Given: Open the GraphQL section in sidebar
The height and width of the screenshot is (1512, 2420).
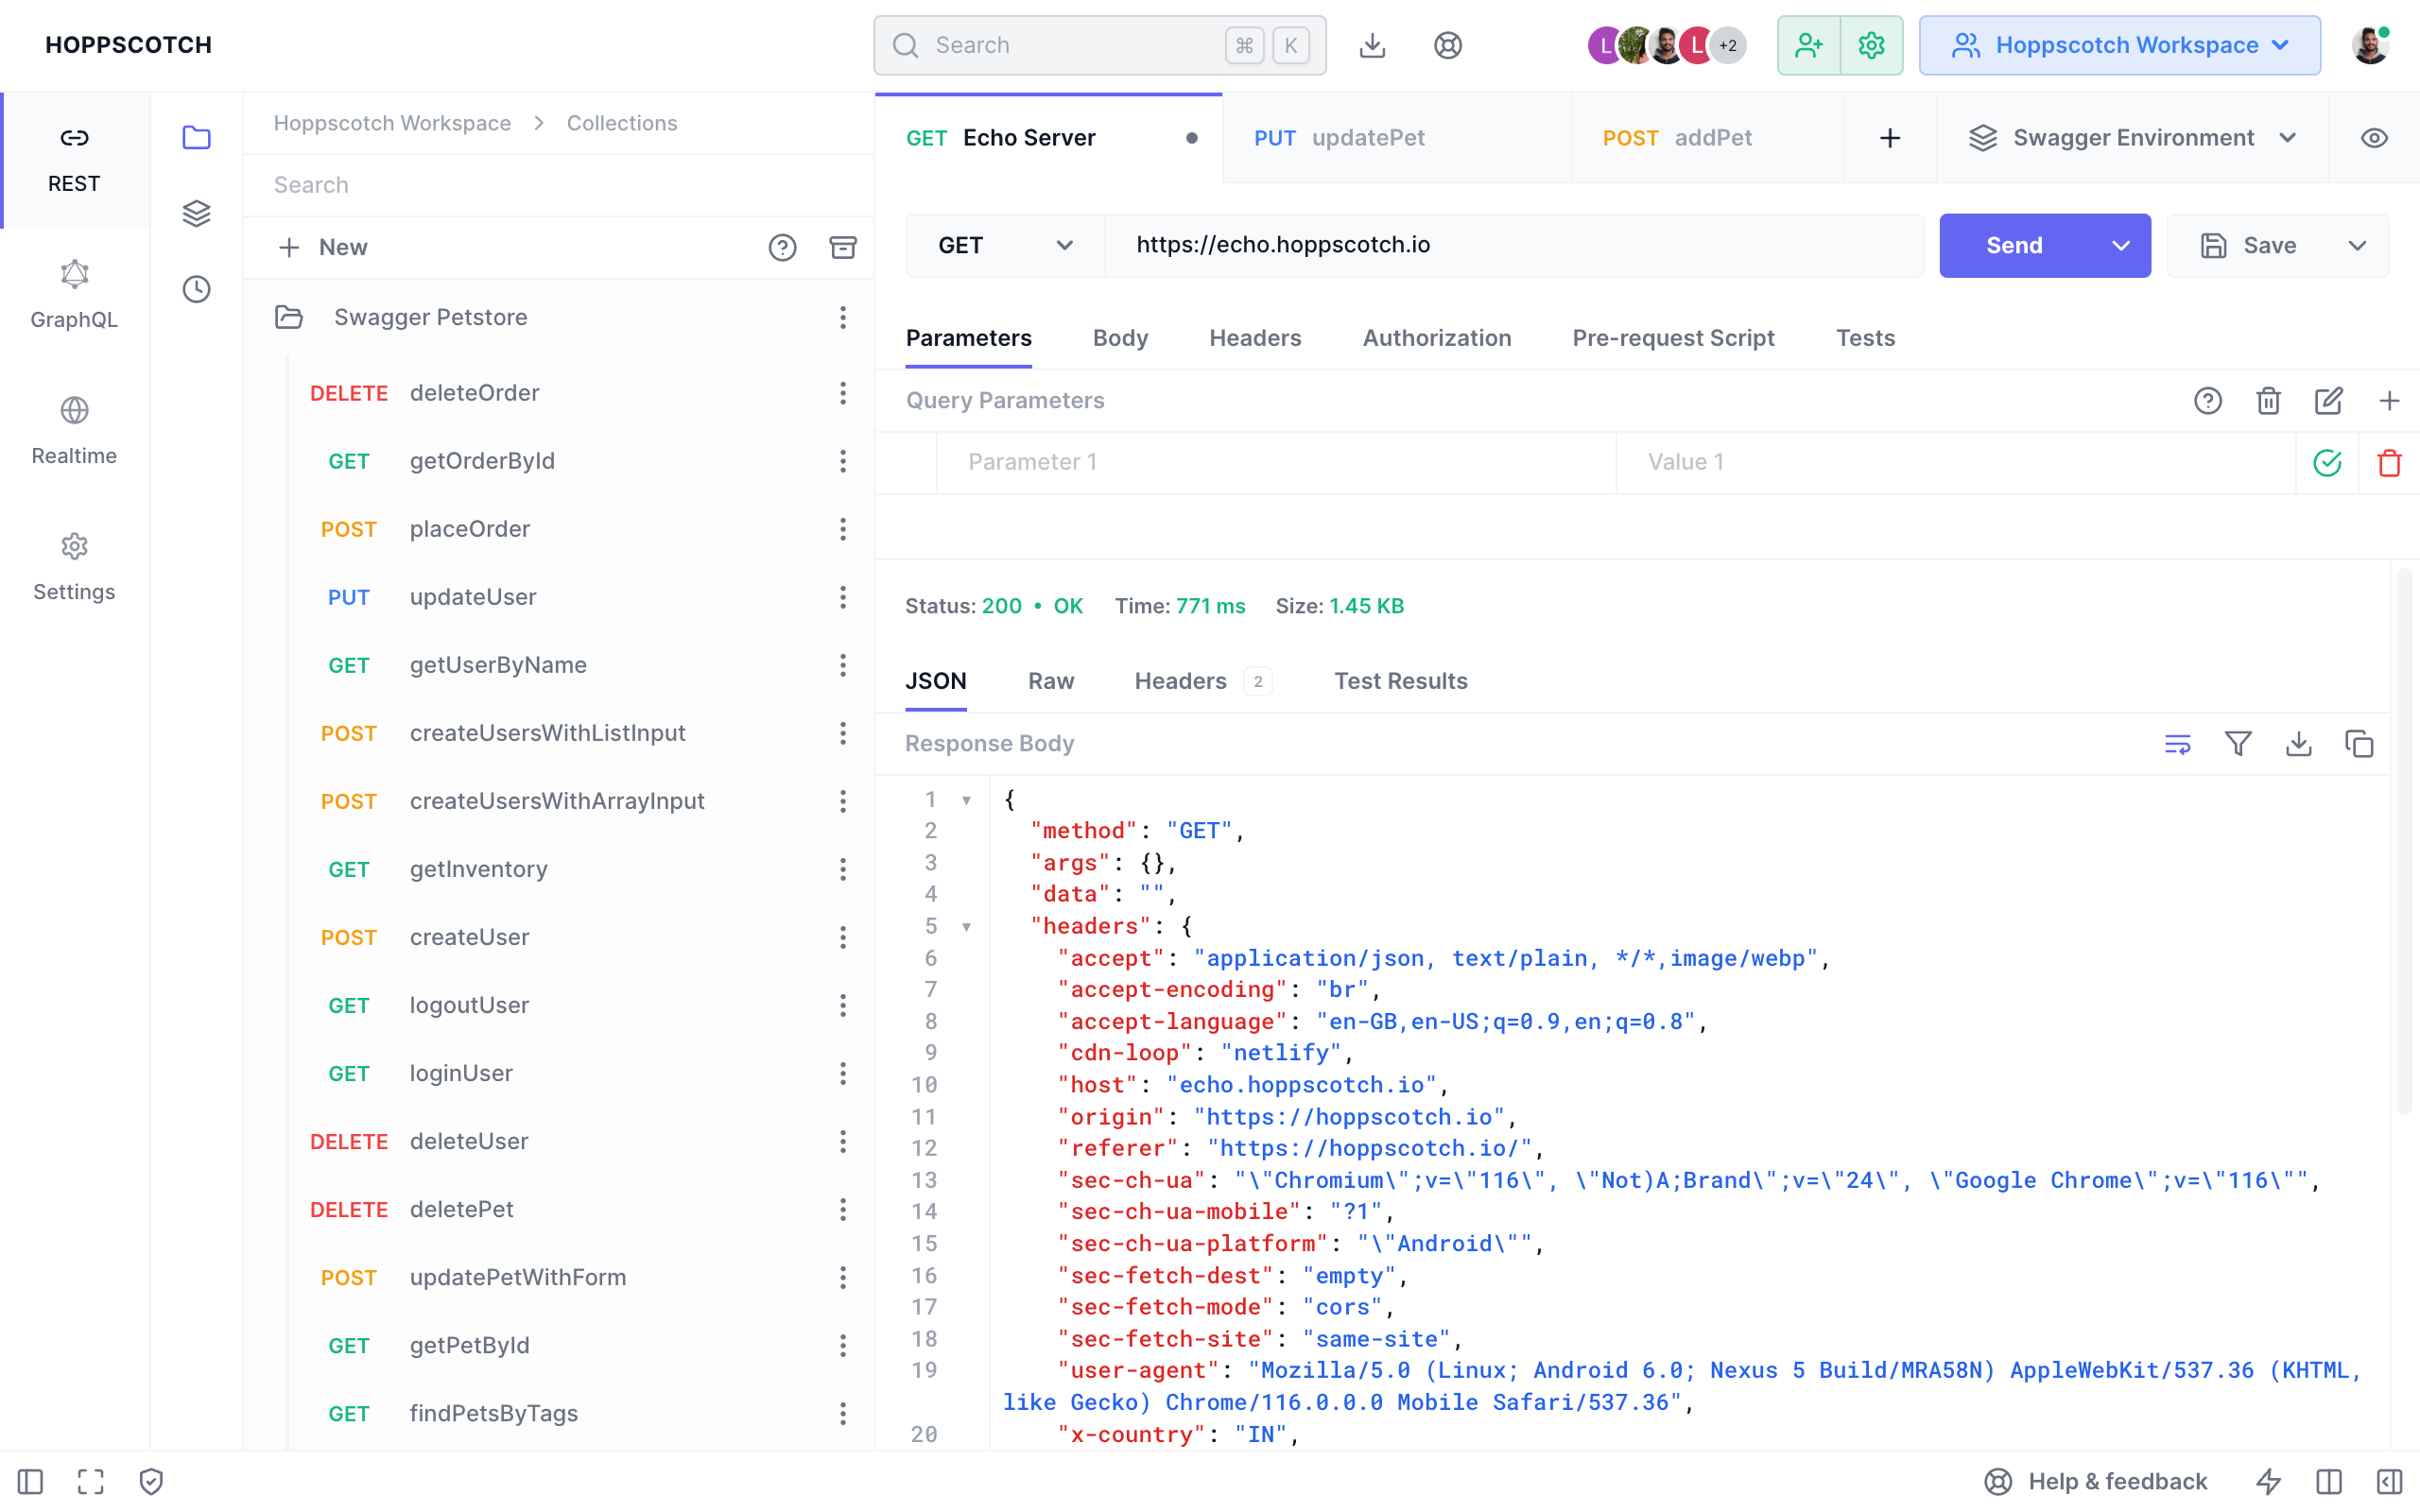Looking at the screenshot, I should 74,294.
